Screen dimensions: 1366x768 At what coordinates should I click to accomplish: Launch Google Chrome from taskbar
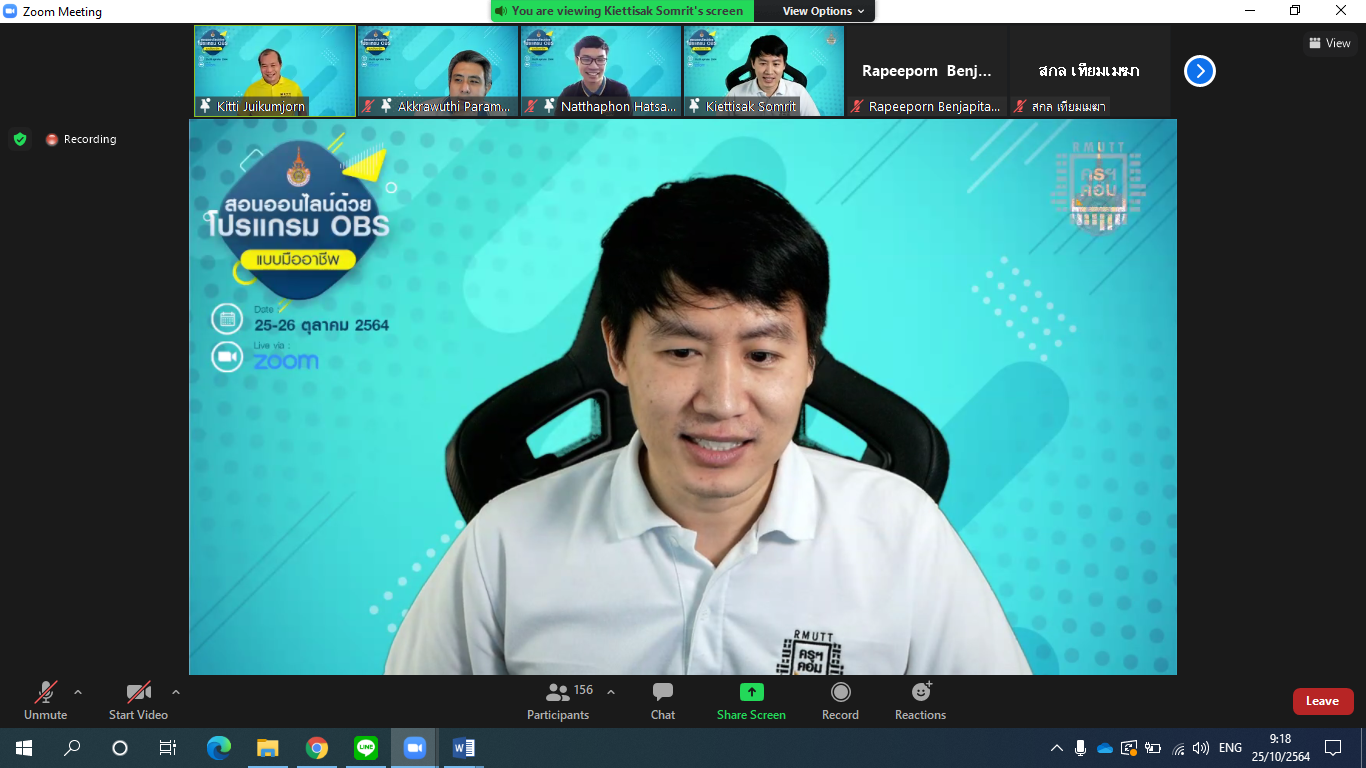[x=317, y=748]
